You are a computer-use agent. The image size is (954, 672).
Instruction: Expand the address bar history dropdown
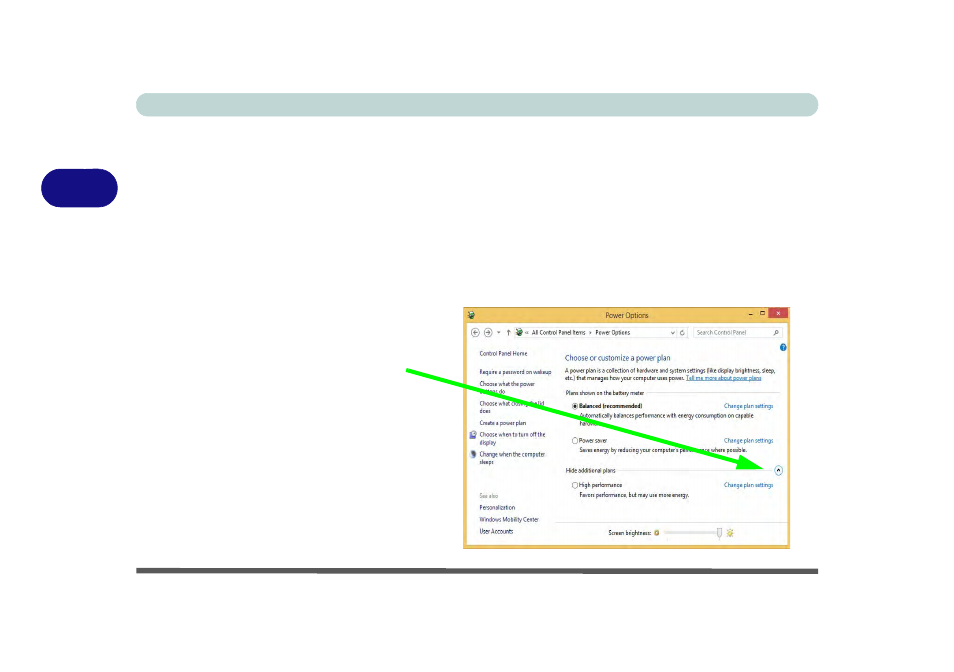tap(672, 333)
